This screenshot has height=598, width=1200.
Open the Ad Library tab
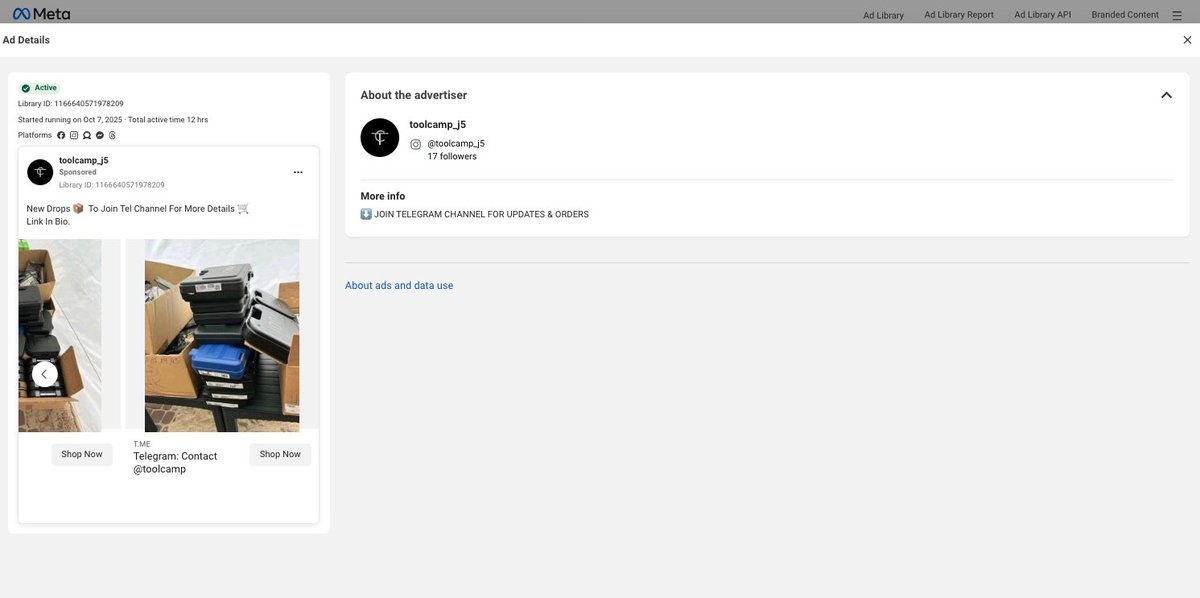[x=883, y=15]
